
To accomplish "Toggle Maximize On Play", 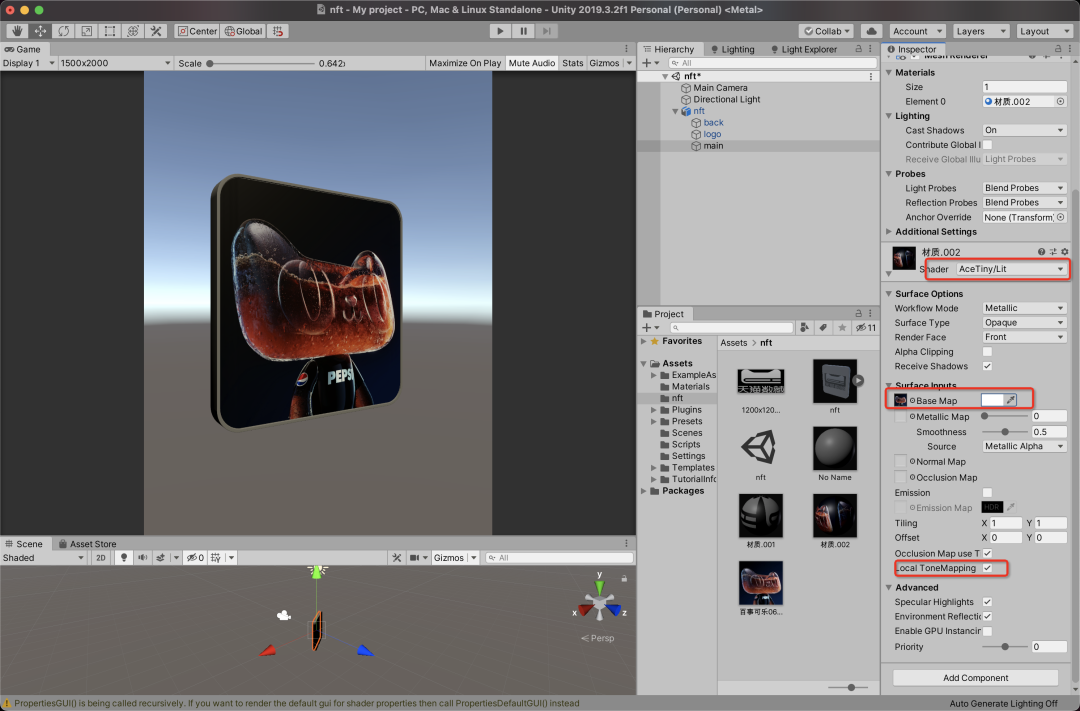I will [x=465, y=63].
